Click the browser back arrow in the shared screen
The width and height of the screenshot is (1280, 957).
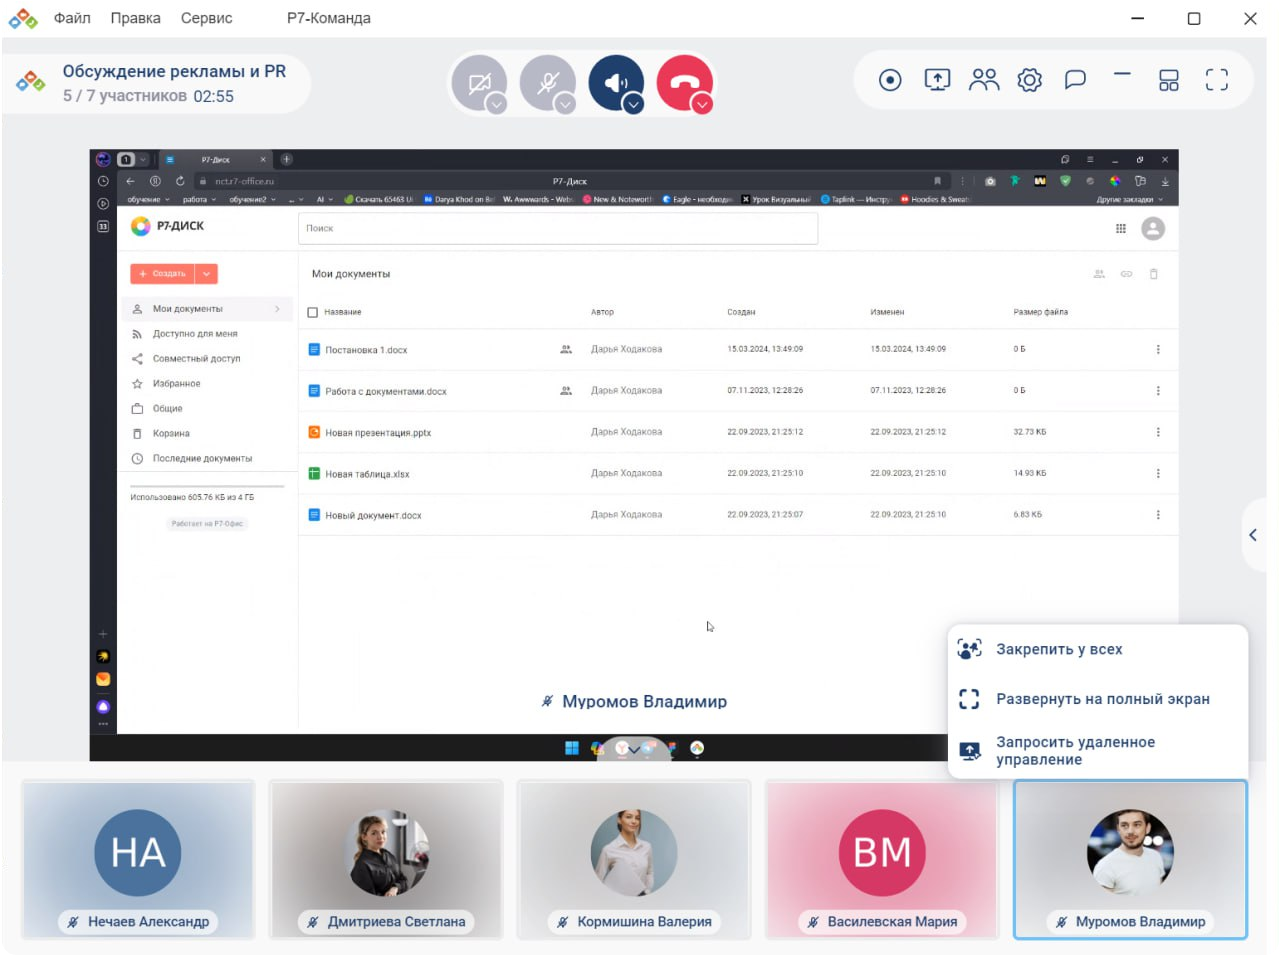130,181
